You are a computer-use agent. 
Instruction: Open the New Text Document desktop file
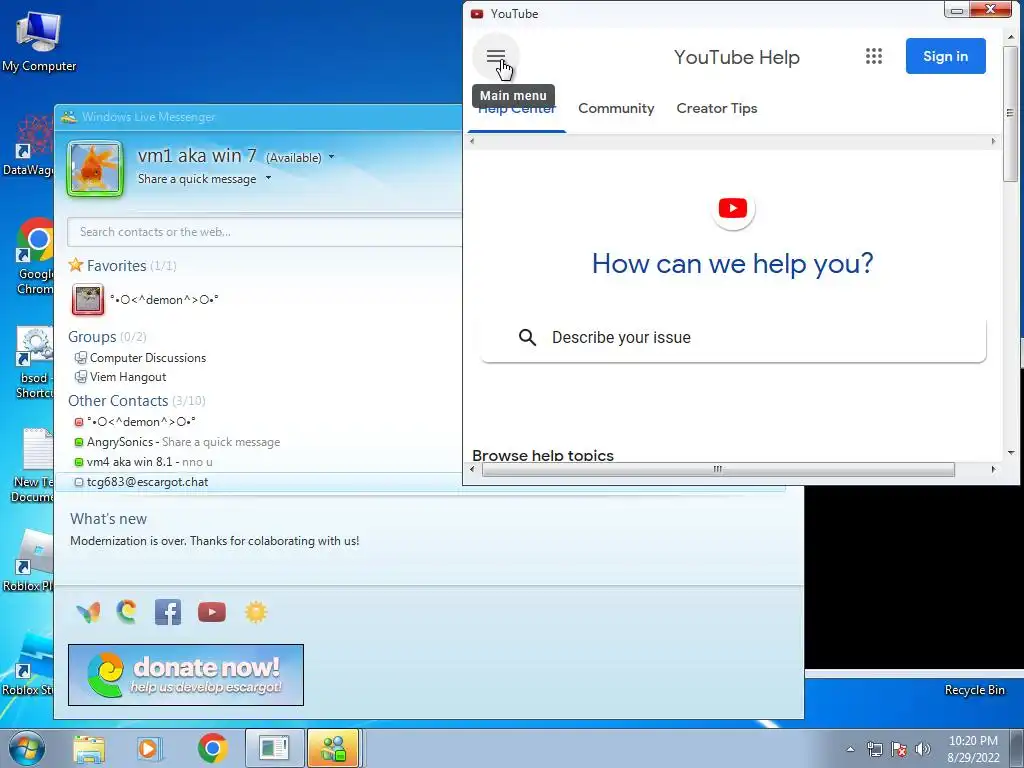pos(32,465)
